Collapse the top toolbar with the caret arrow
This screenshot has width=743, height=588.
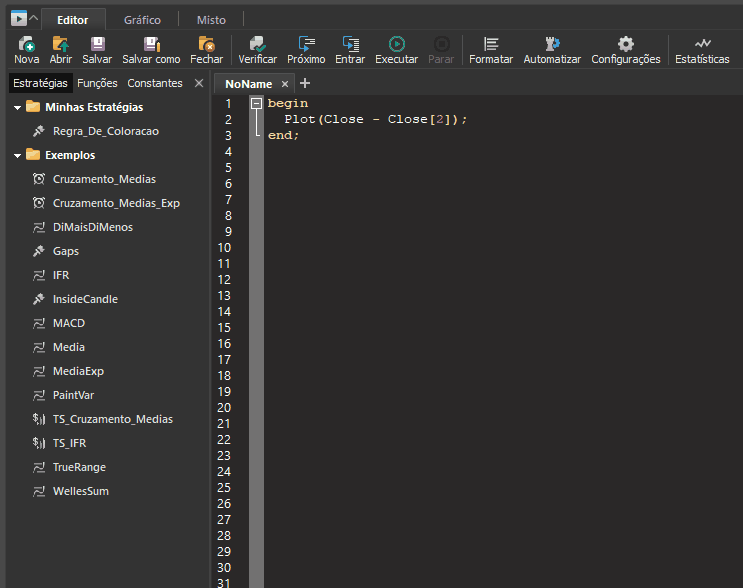tap(34, 18)
